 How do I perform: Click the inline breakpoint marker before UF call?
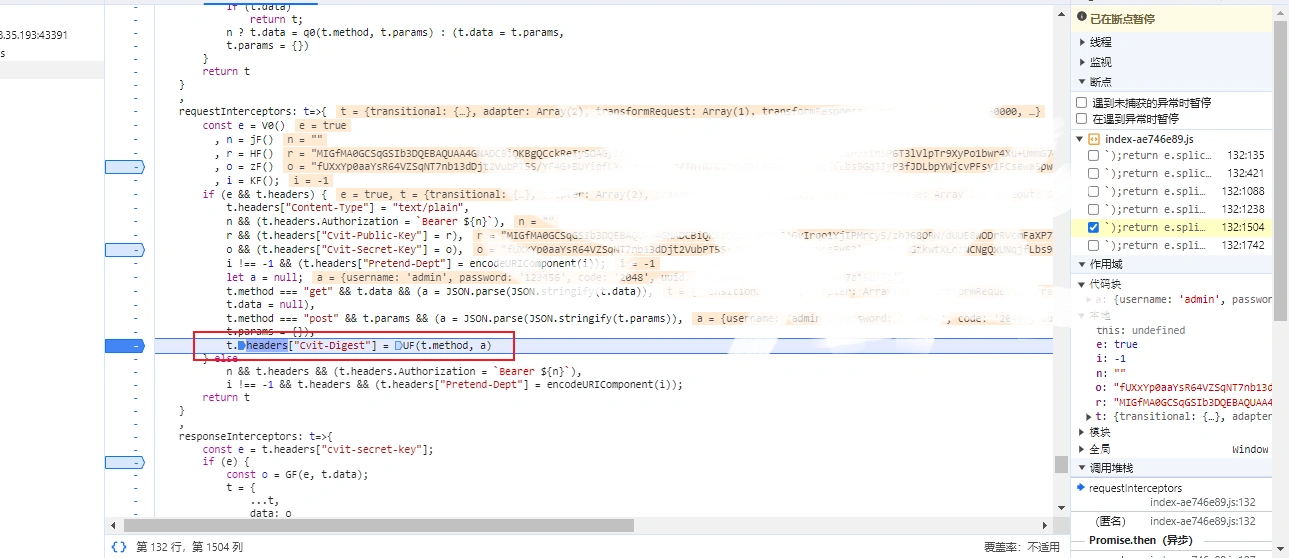tap(398, 345)
